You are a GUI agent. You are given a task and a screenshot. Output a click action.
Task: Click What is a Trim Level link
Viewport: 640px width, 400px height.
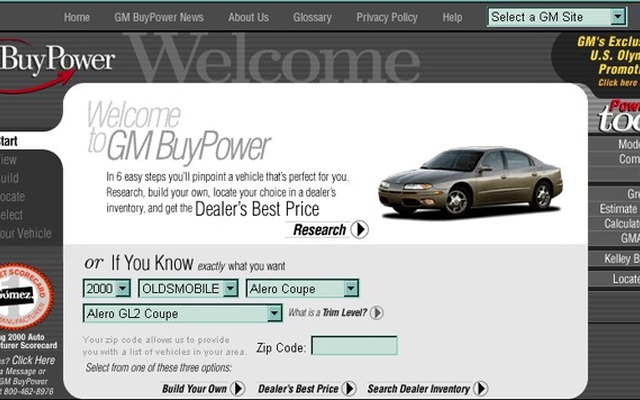point(328,313)
